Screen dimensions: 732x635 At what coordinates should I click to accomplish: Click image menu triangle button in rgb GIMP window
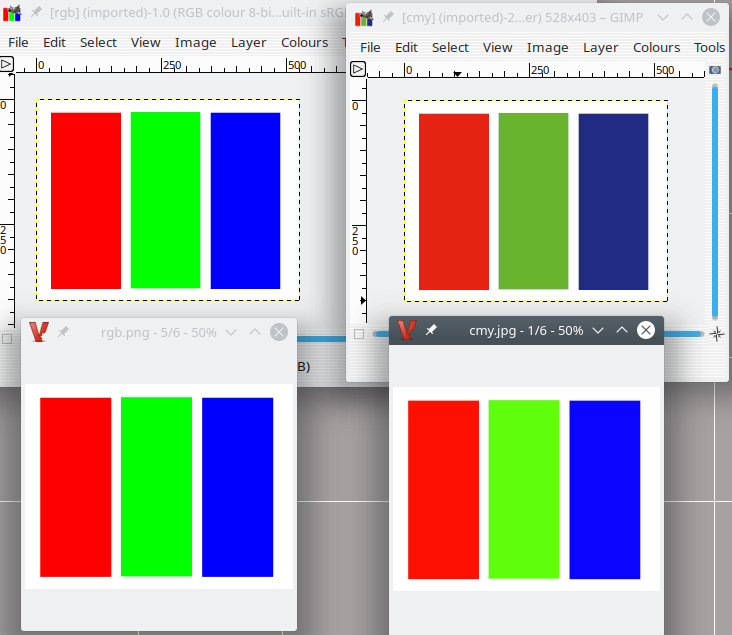coord(6,64)
